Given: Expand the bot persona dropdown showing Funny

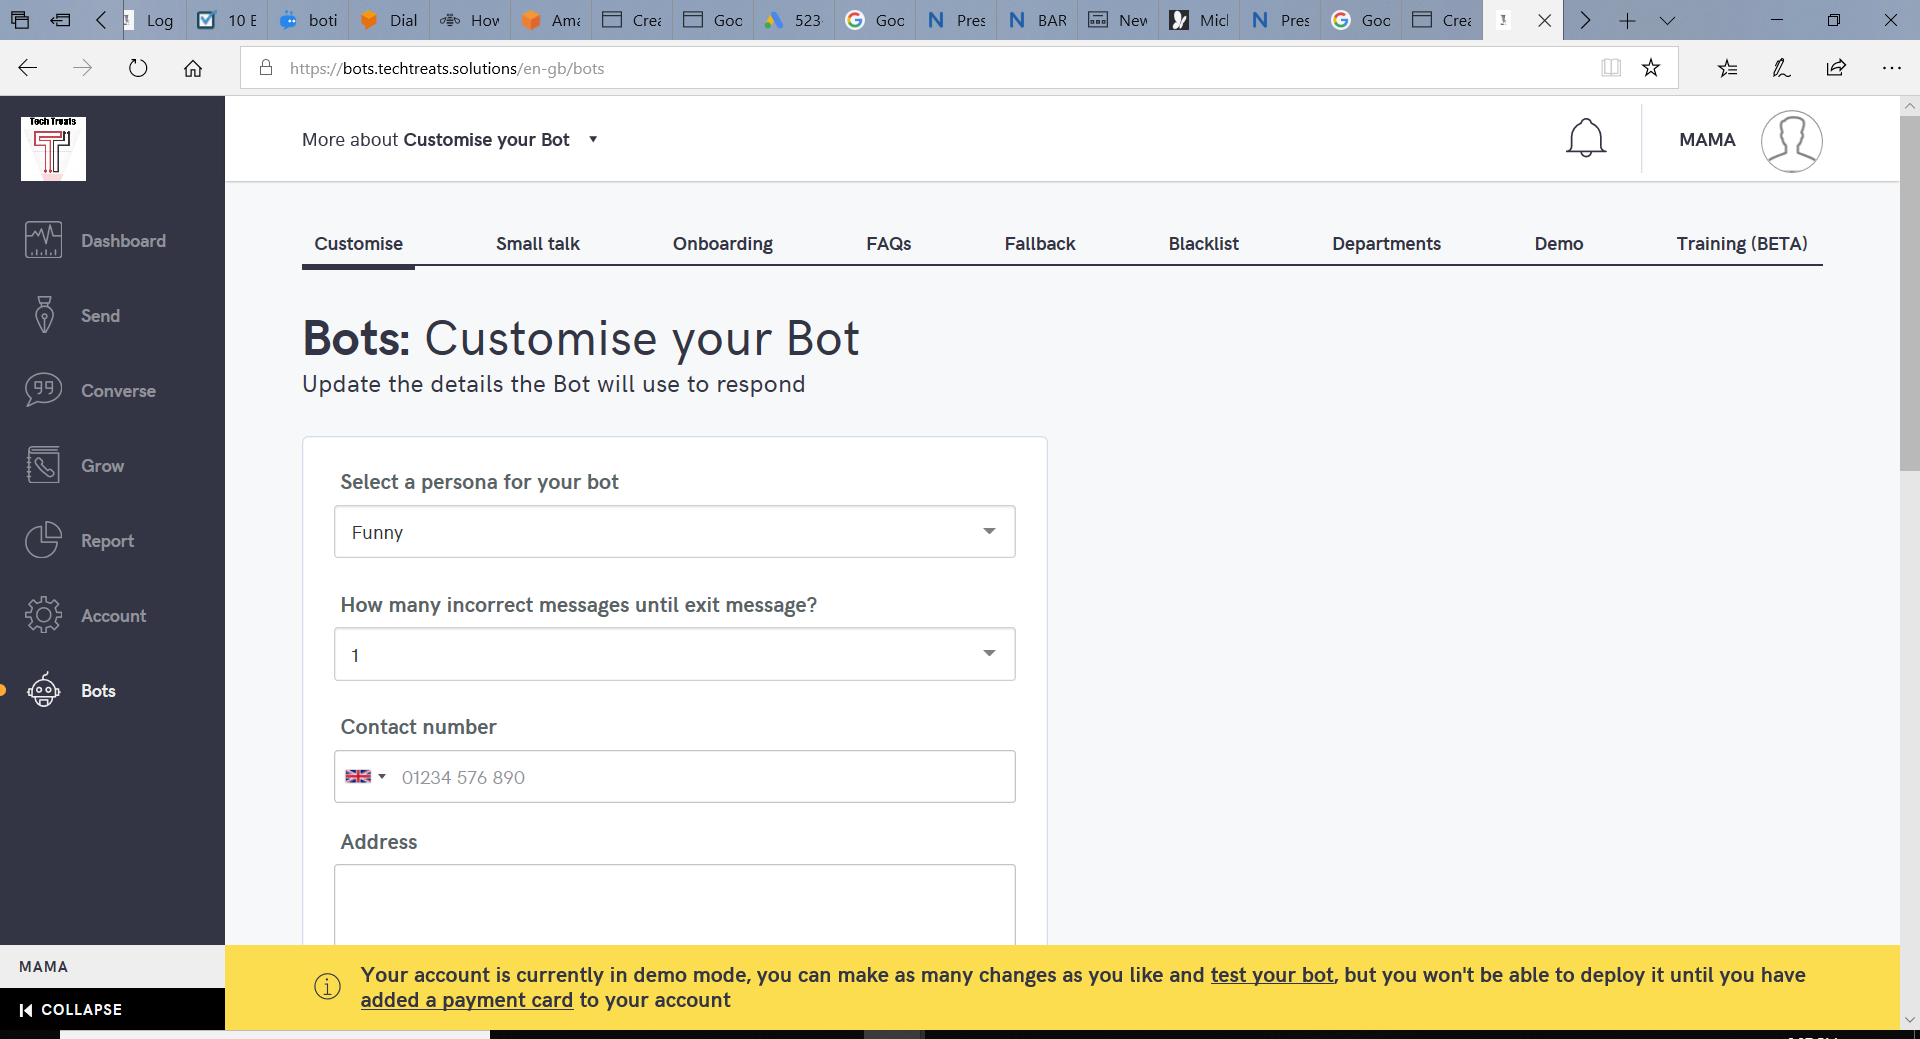Looking at the screenshot, I should pyautogui.click(x=674, y=532).
